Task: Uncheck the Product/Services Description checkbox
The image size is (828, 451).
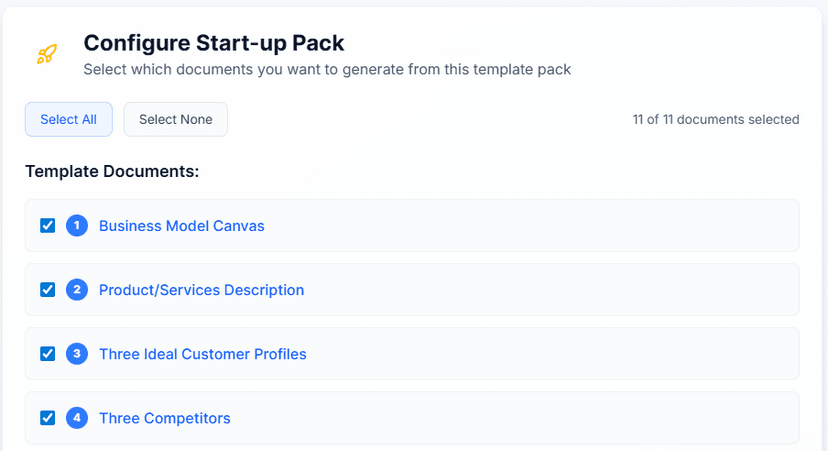Action: point(48,289)
